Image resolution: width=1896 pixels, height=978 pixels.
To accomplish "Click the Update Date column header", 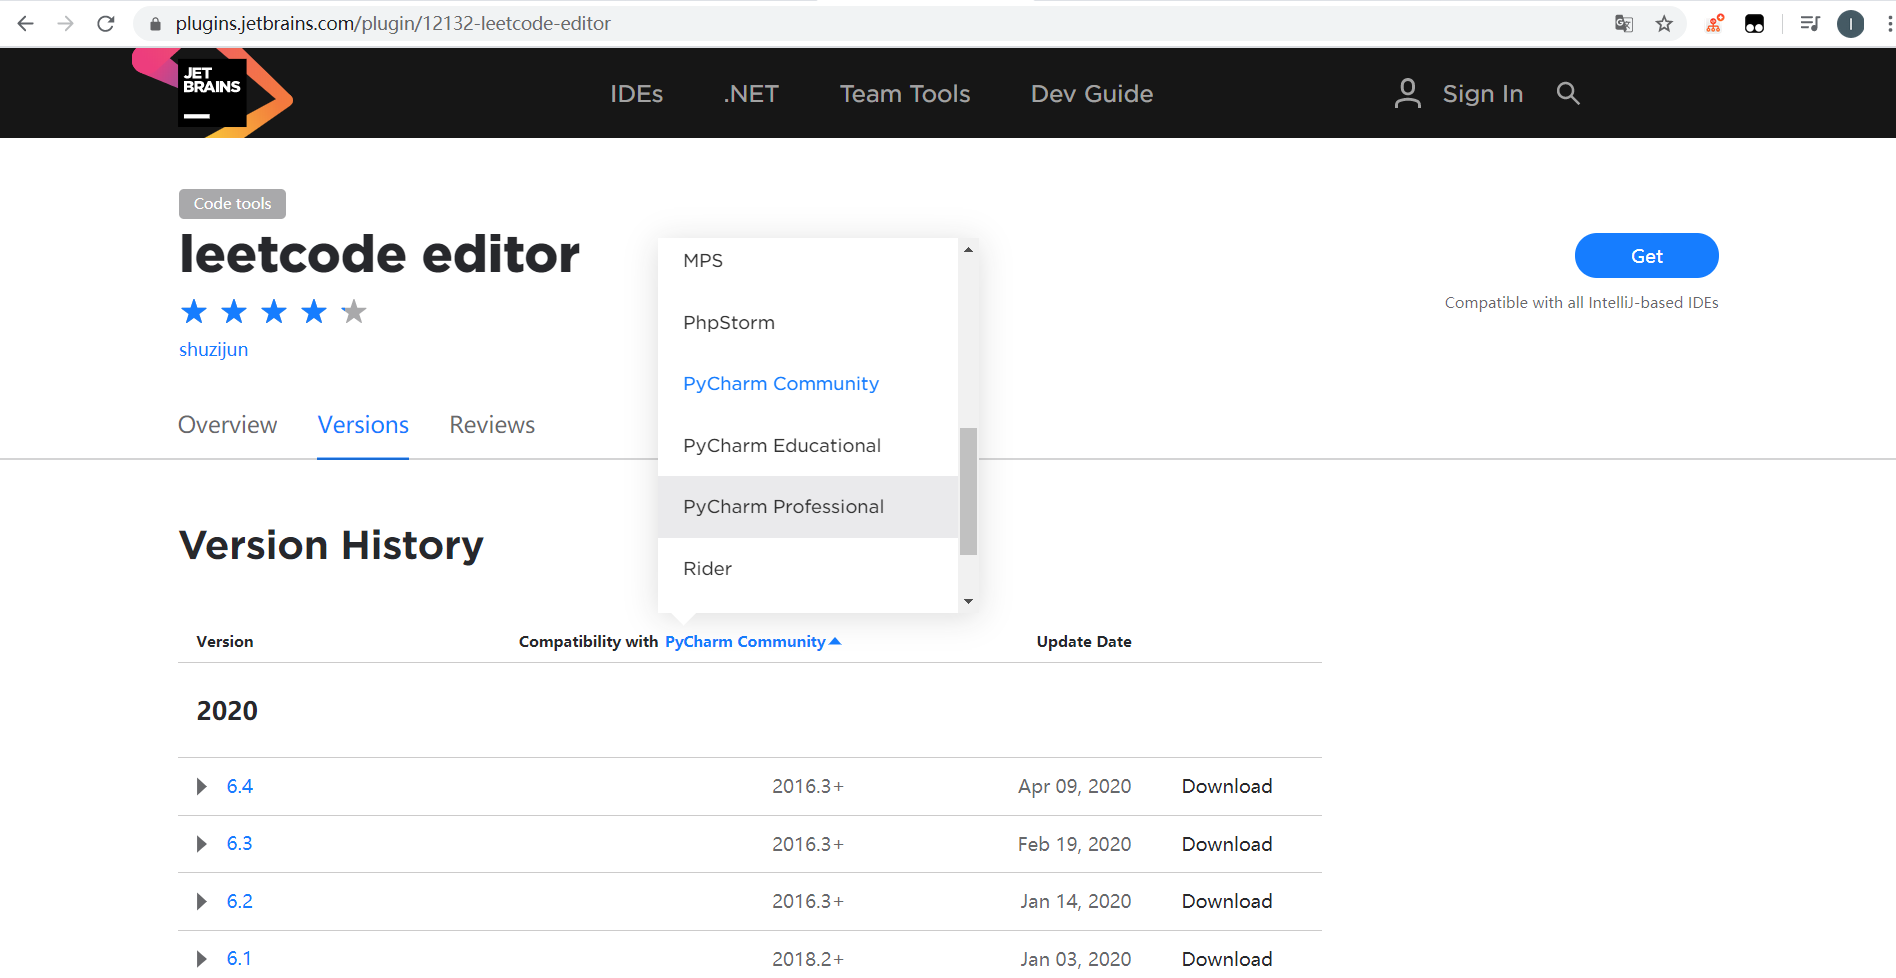I will pos(1084,642).
